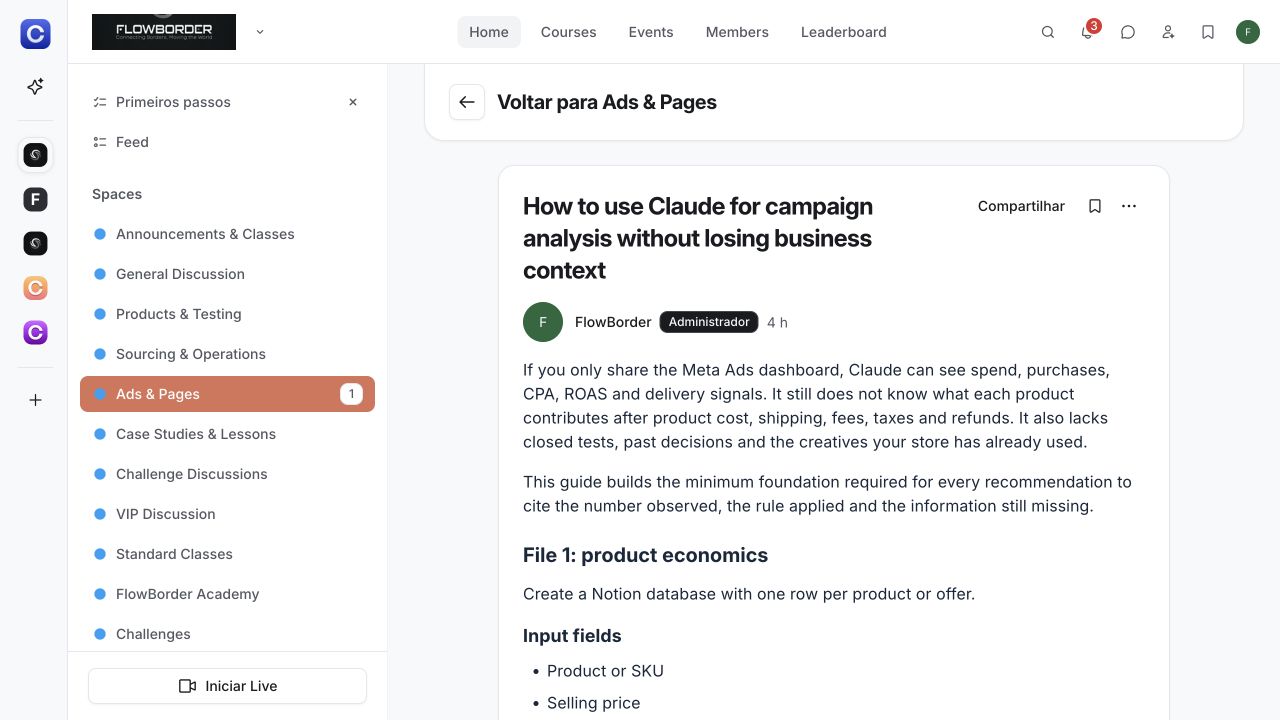The width and height of the screenshot is (1280, 720).
Task: Open the sparkle AI assistant icon
Action: (35, 87)
